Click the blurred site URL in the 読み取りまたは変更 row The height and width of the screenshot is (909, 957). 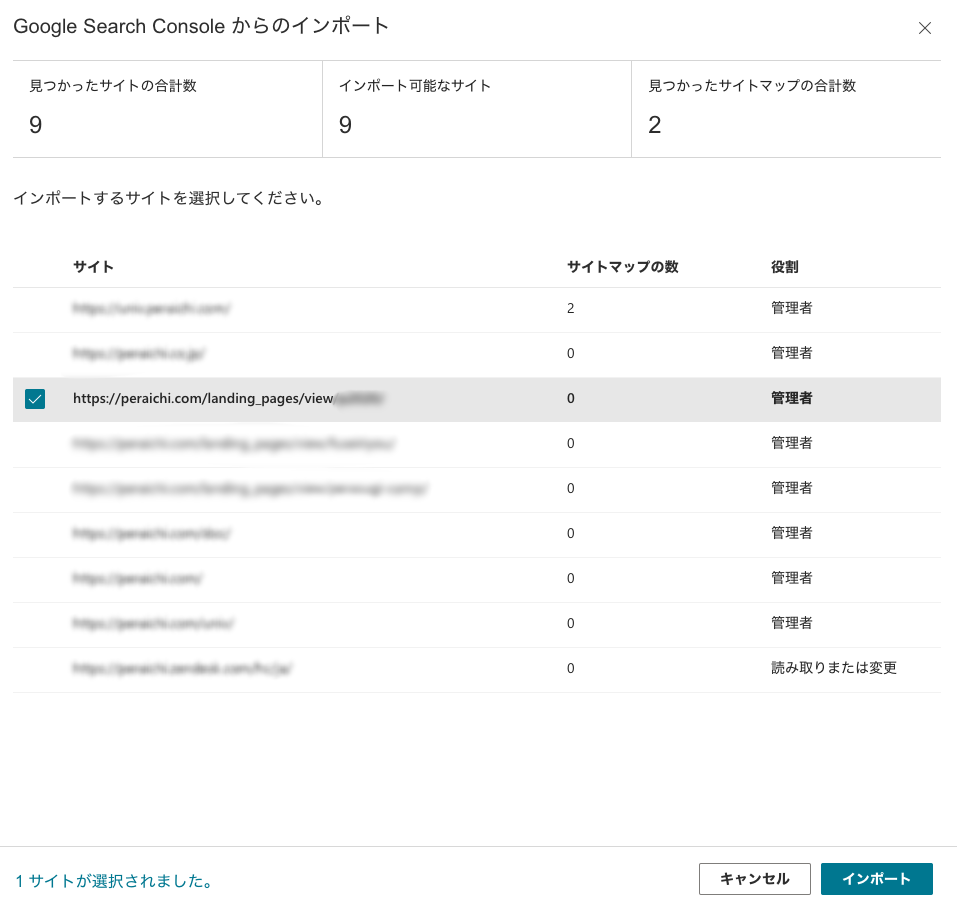pyautogui.click(x=182, y=668)
